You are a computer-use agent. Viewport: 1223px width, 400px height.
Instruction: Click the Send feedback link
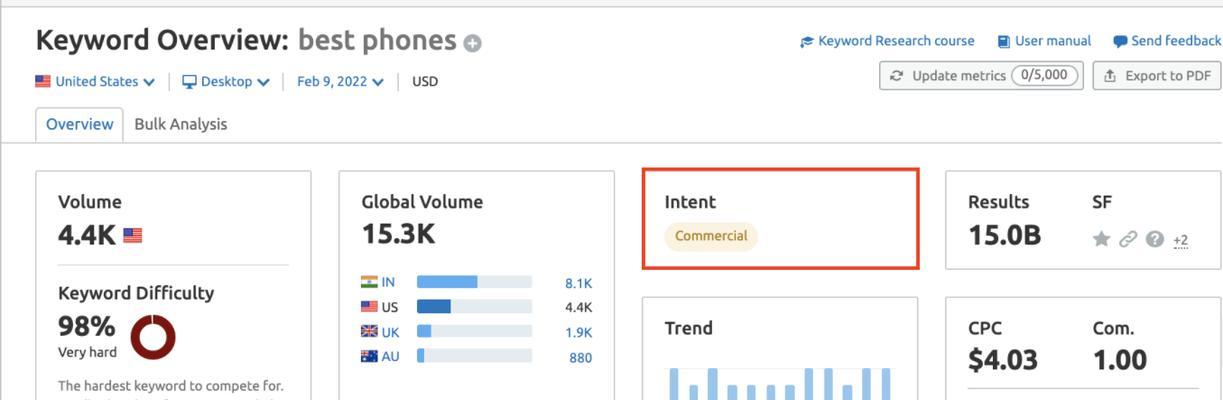click(x=1167, y=41)
